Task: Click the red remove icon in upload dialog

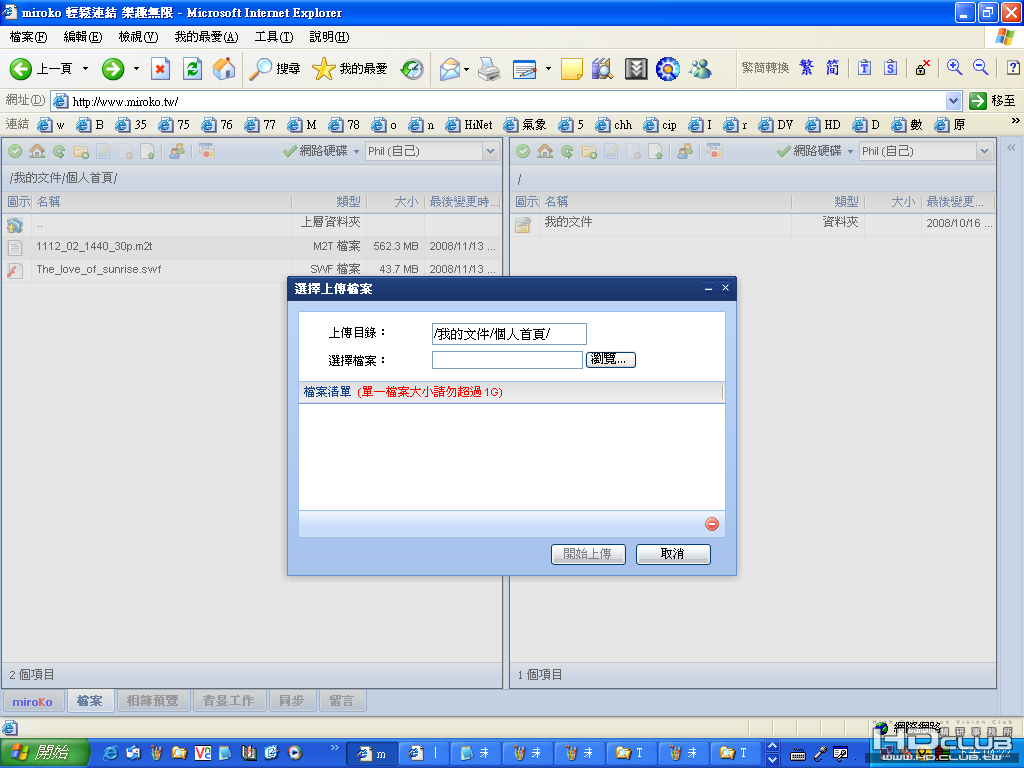Action: tap(712, 524)
